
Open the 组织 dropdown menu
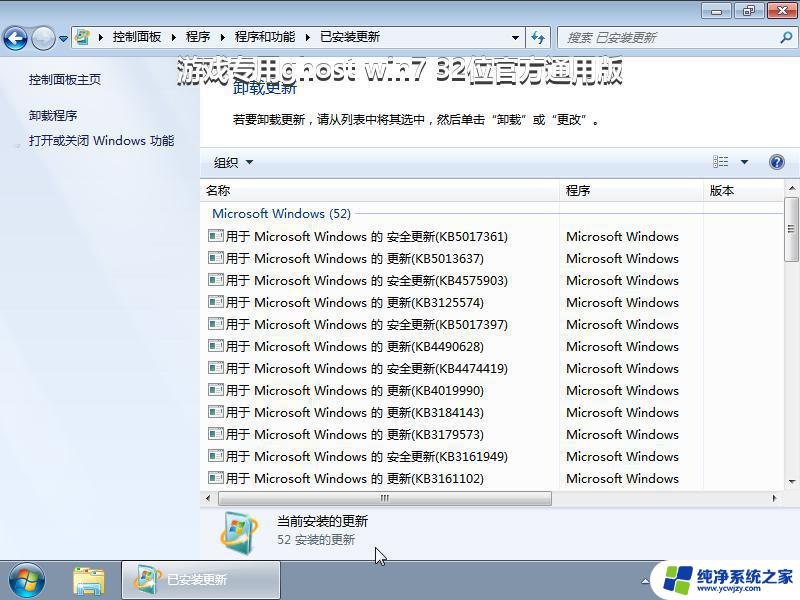click(233, 162)
